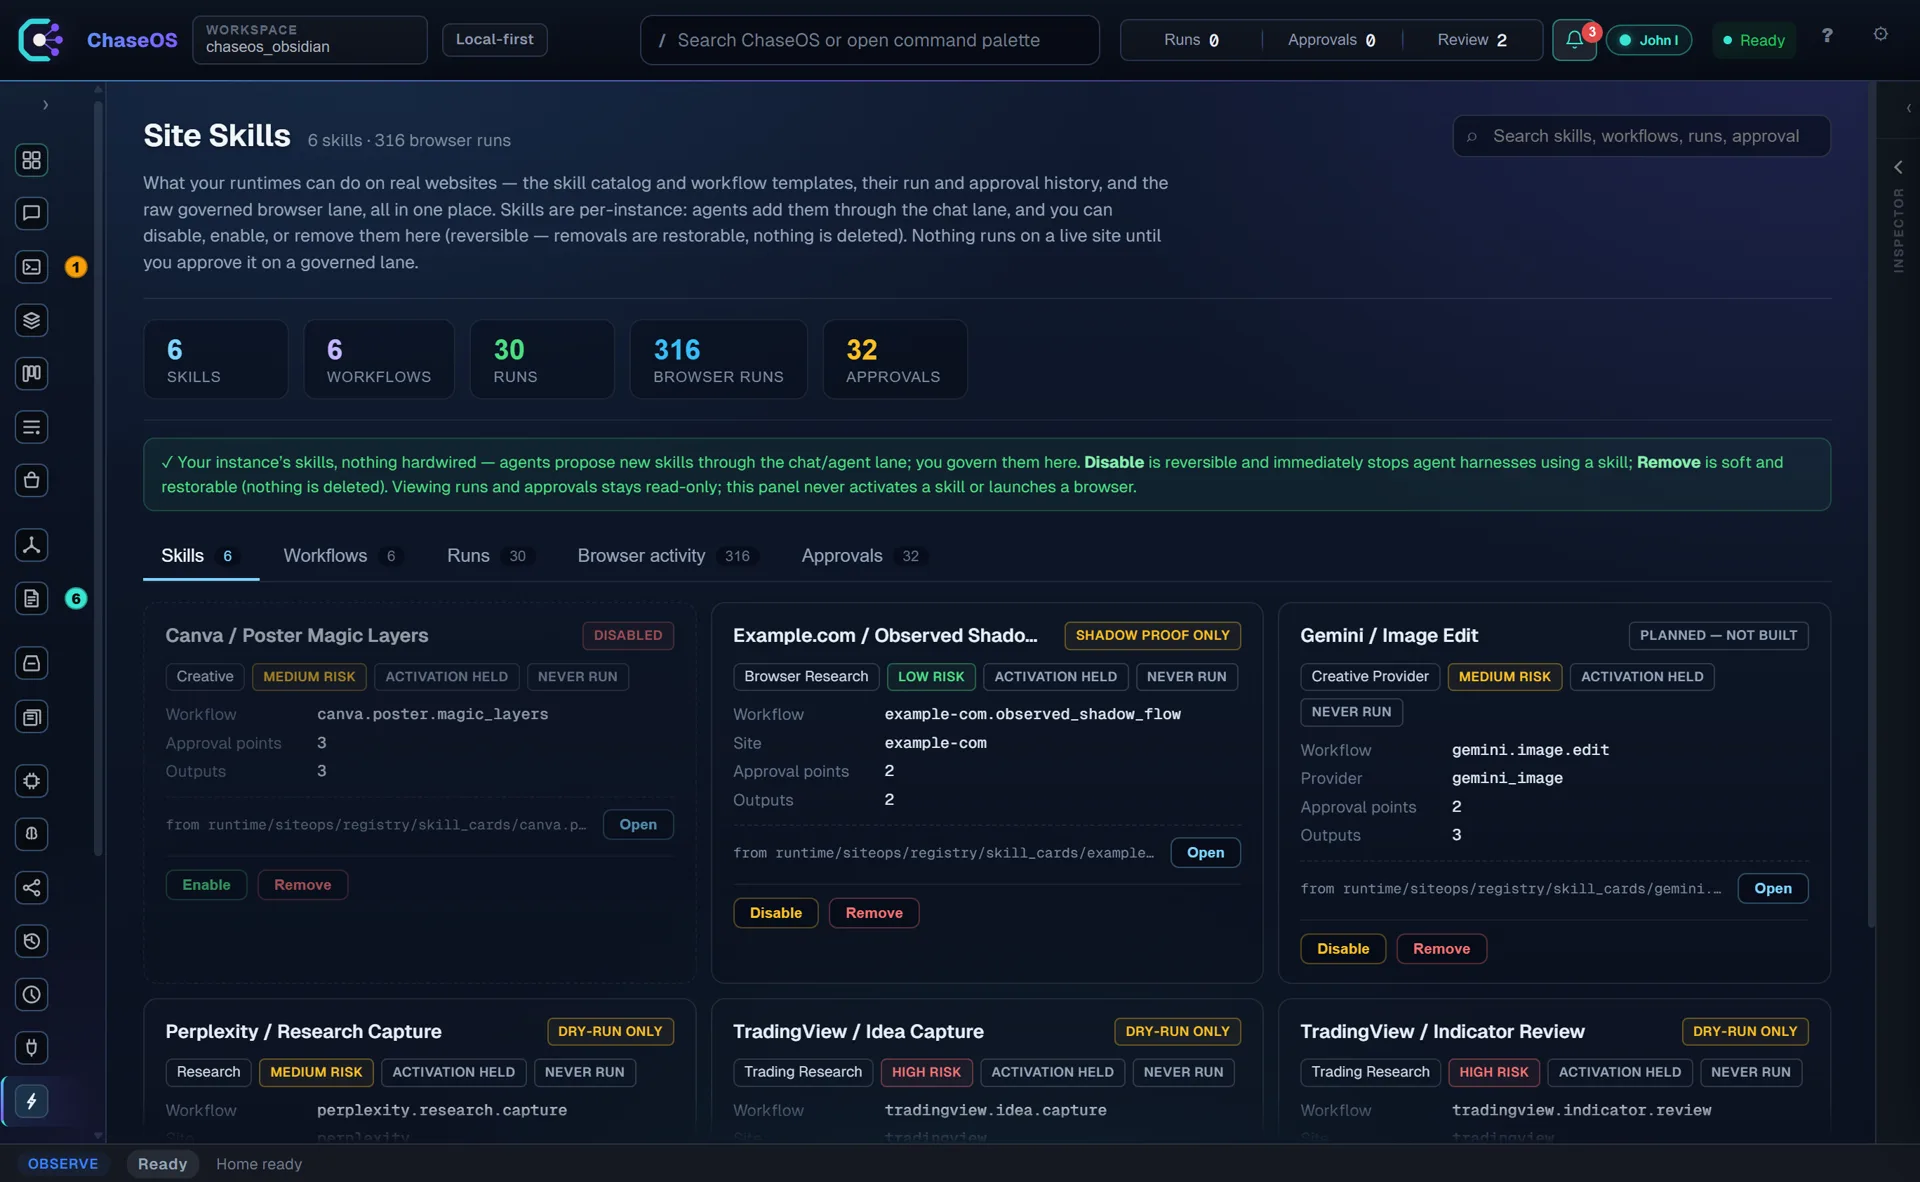Open the stacked notes icon in sidebar

31,717
